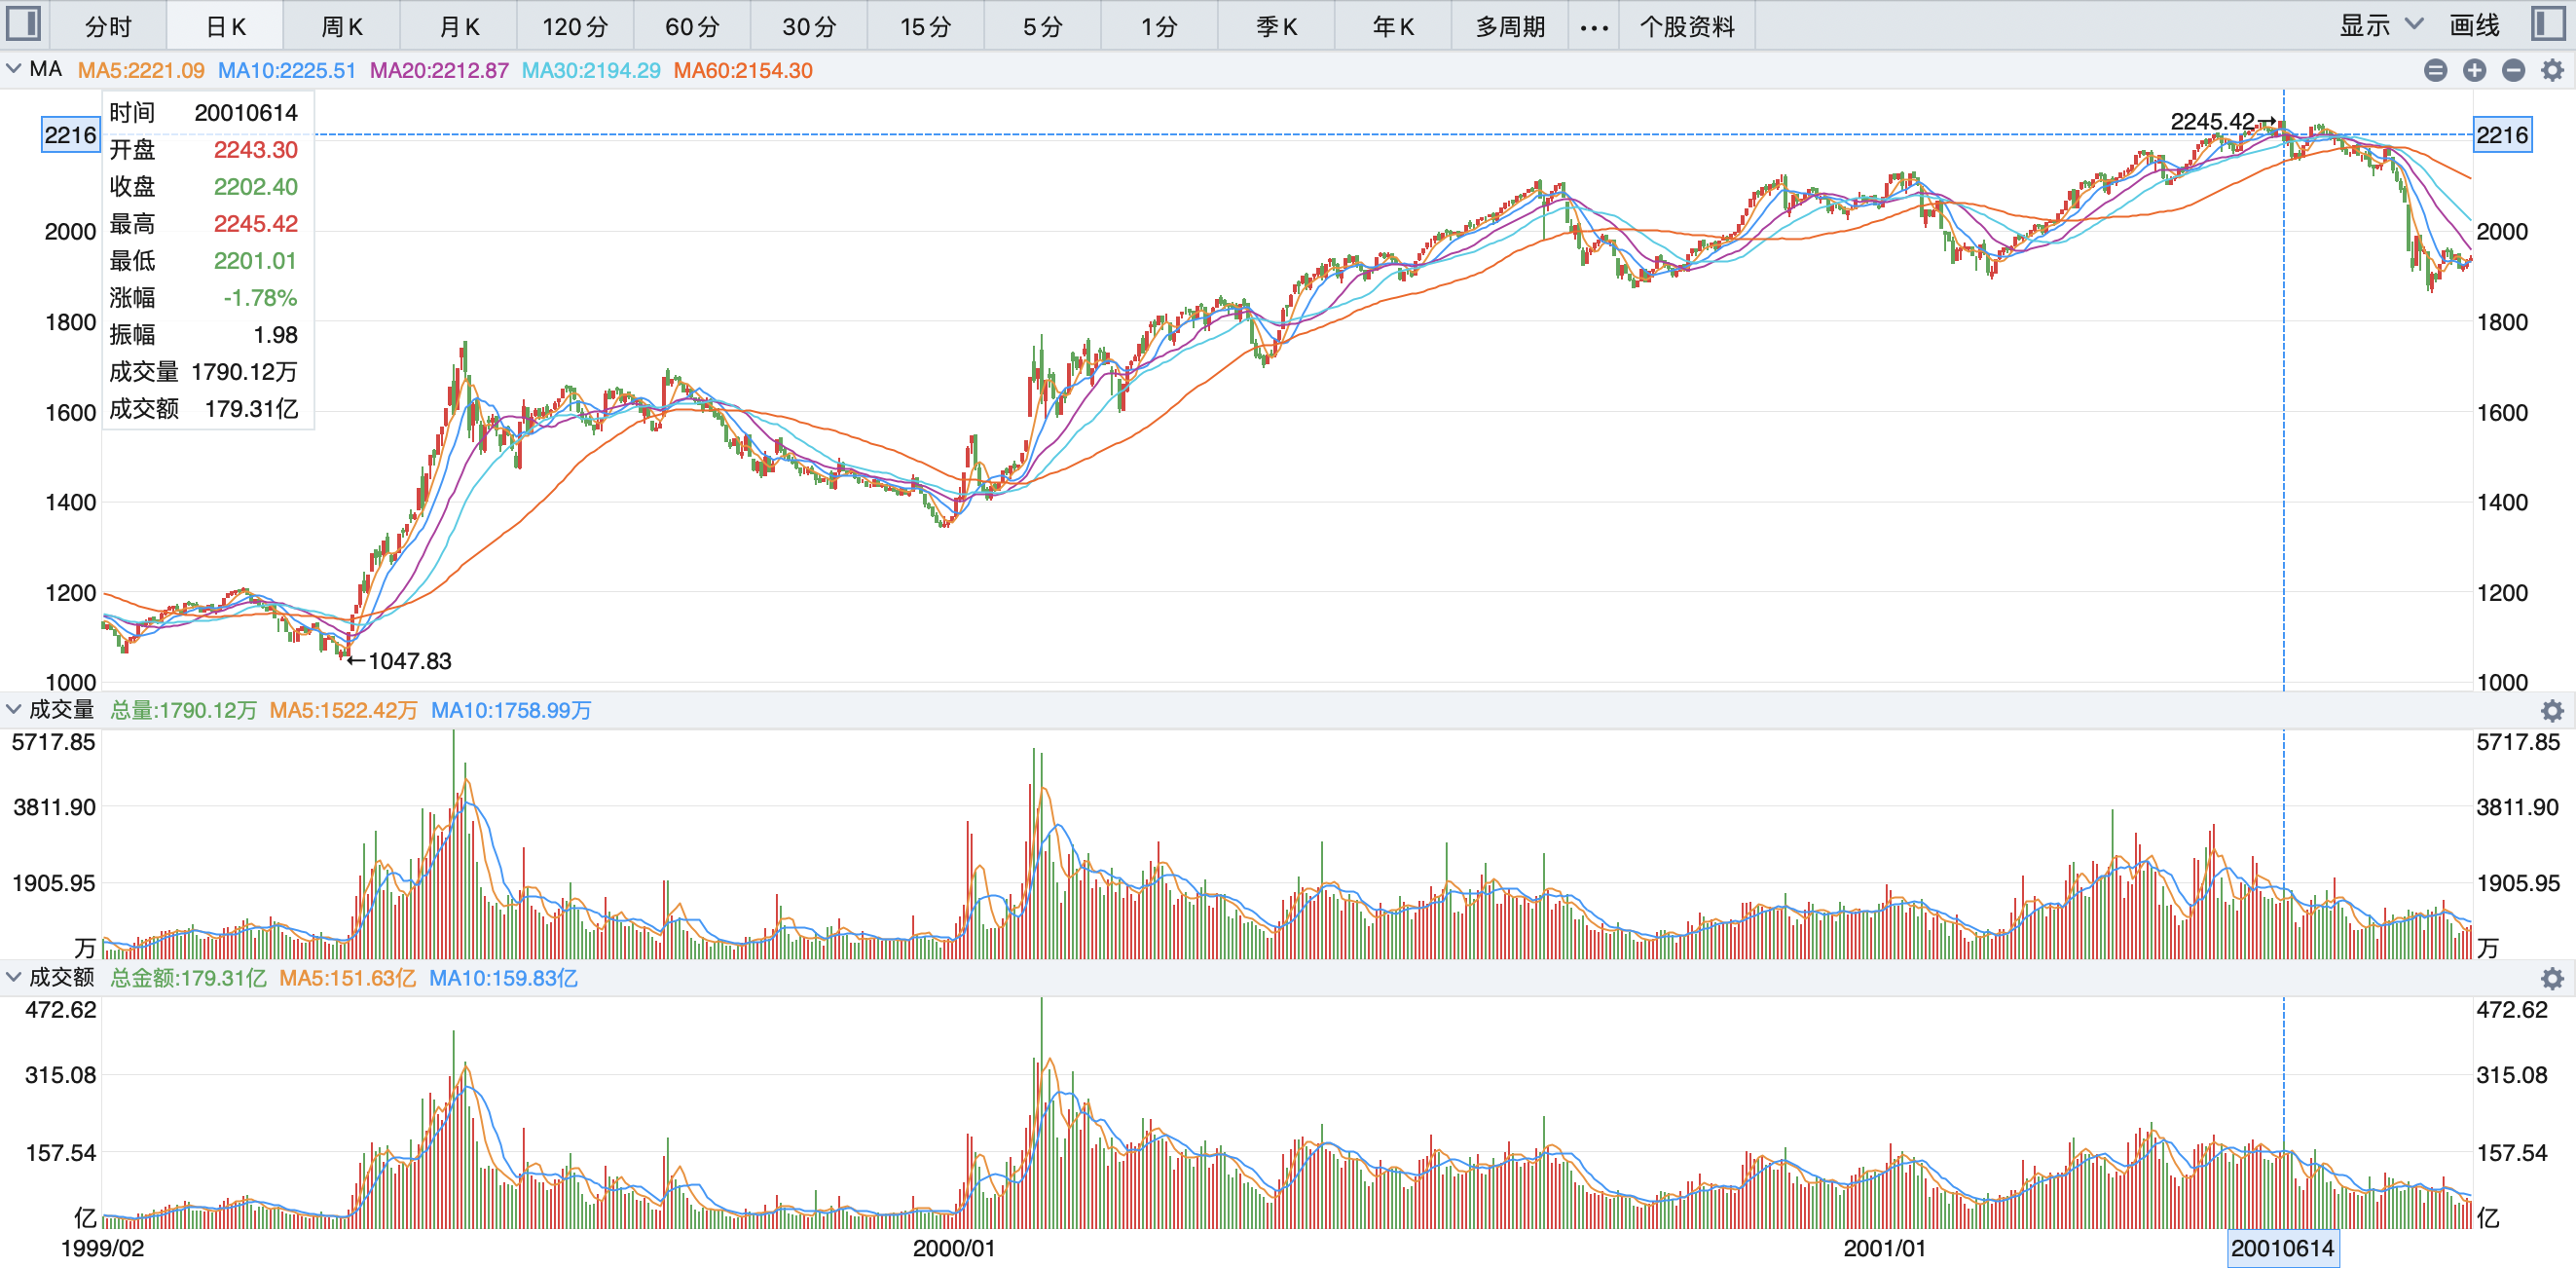
Task: Open the more periods ellipsis menu
Action: (1594, 27)
